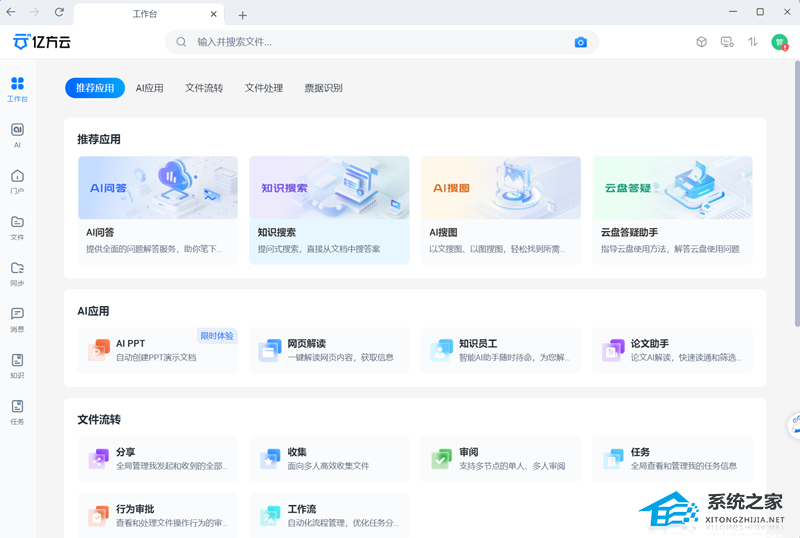Select the 票据识别 tab
800x538 pixels.
(x=323, y=88)
